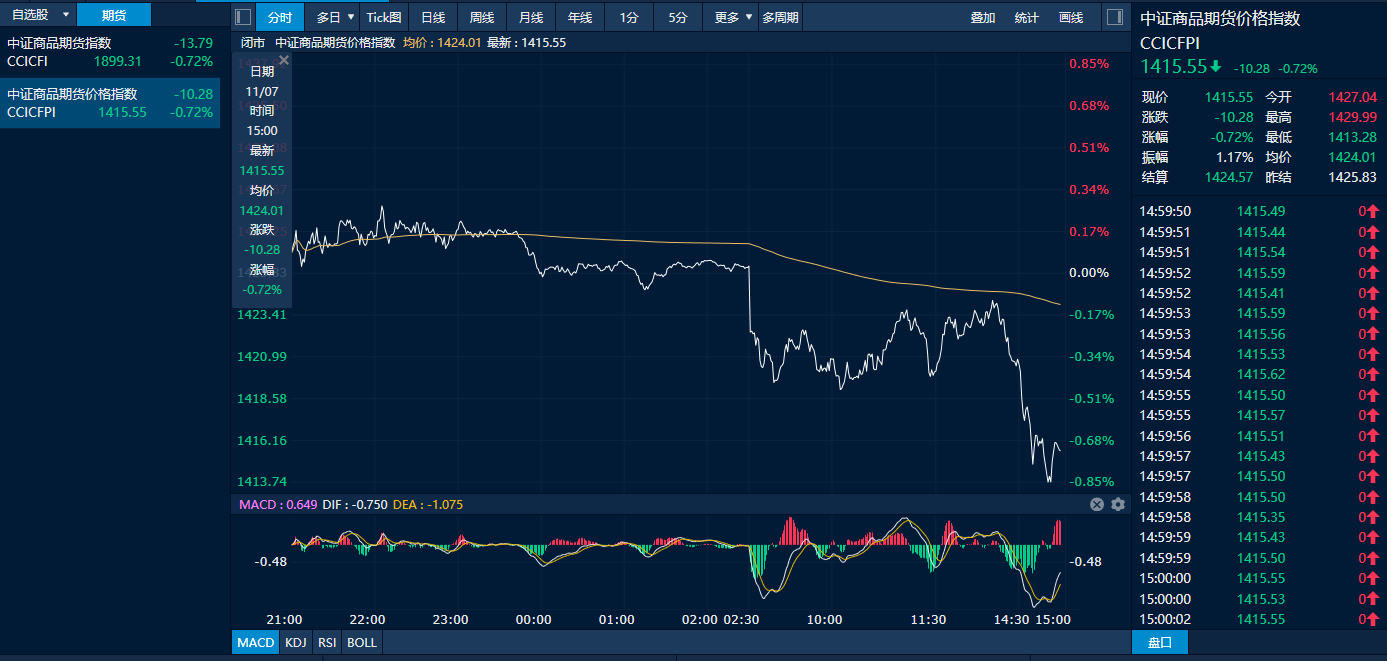The image size is (1387, 661).
Task: Open the 统计 statistics tool
Action: [1026, 17]
